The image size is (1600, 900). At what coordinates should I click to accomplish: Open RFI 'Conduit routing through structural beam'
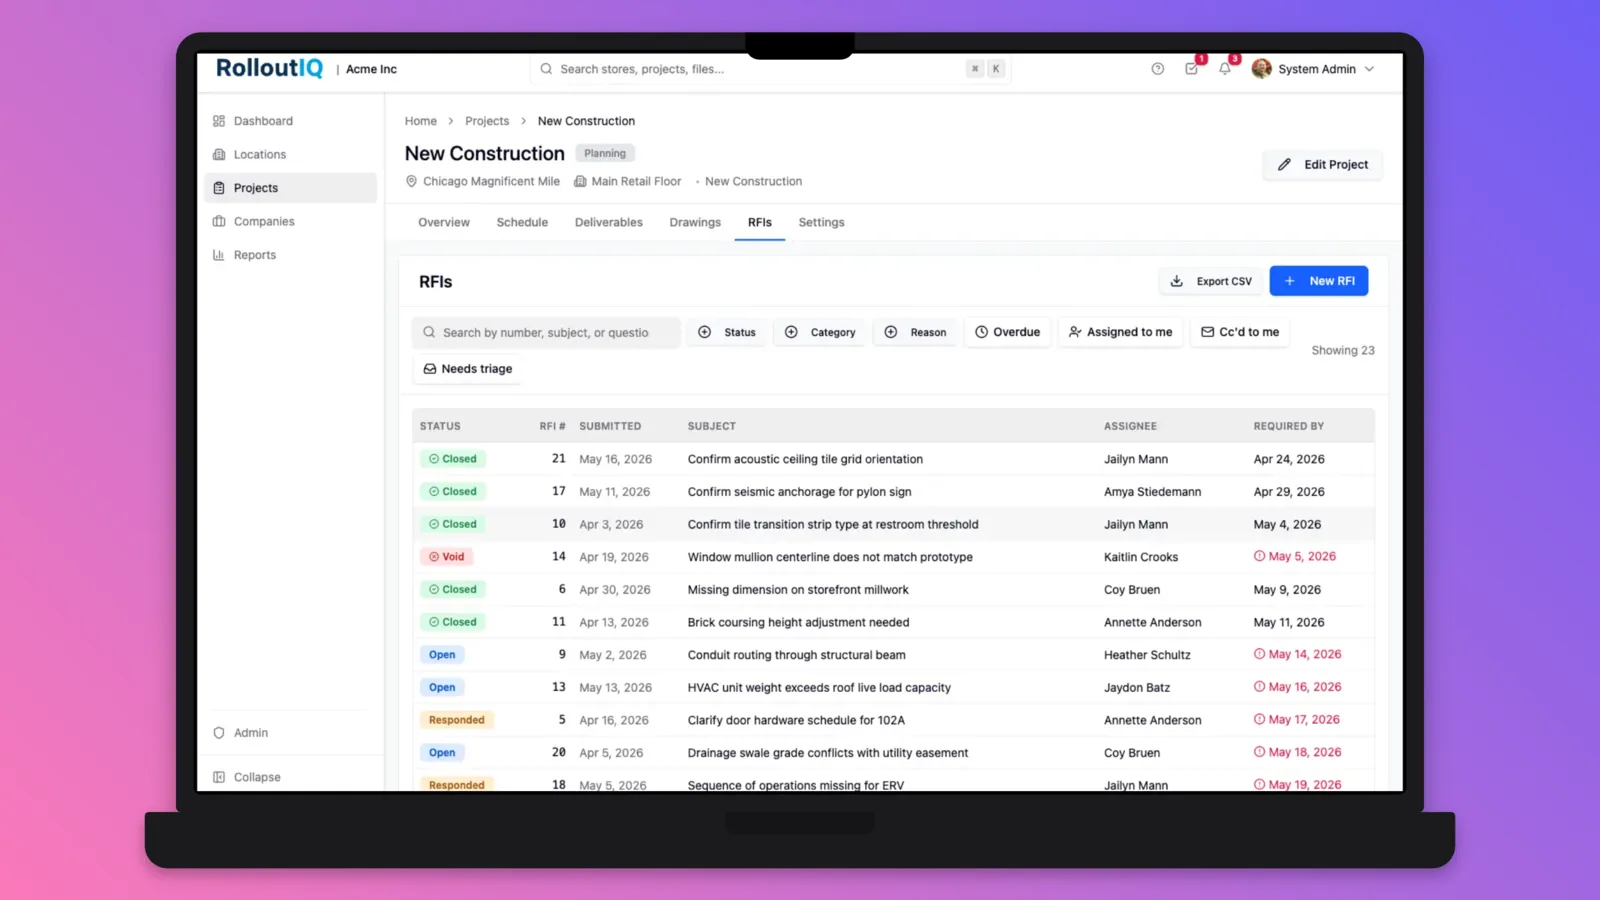tap(796, 655)
